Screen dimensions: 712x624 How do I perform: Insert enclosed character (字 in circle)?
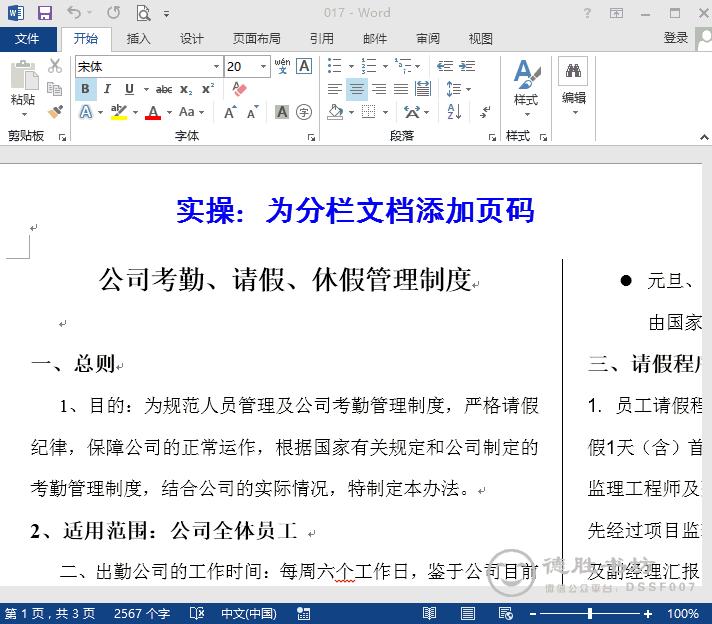tap(304, 112)
